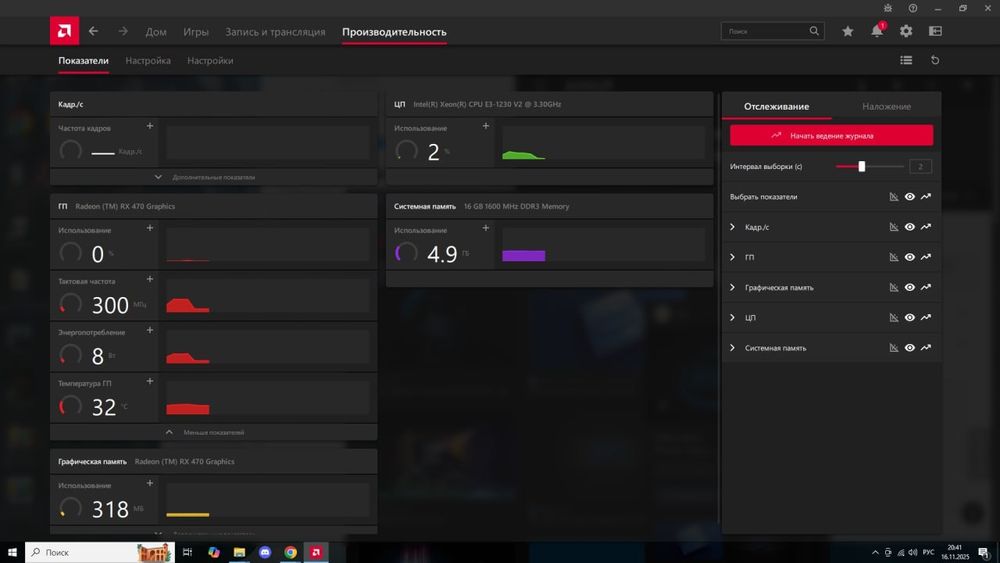Expand ЦП tracking section
This screenshot has width=1000, height=563.
tap(732, 318)
